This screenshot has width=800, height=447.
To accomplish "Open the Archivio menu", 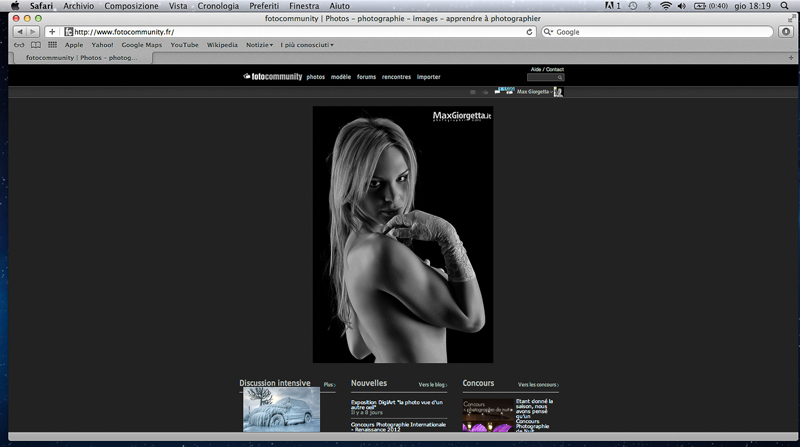I will point(79,6).
